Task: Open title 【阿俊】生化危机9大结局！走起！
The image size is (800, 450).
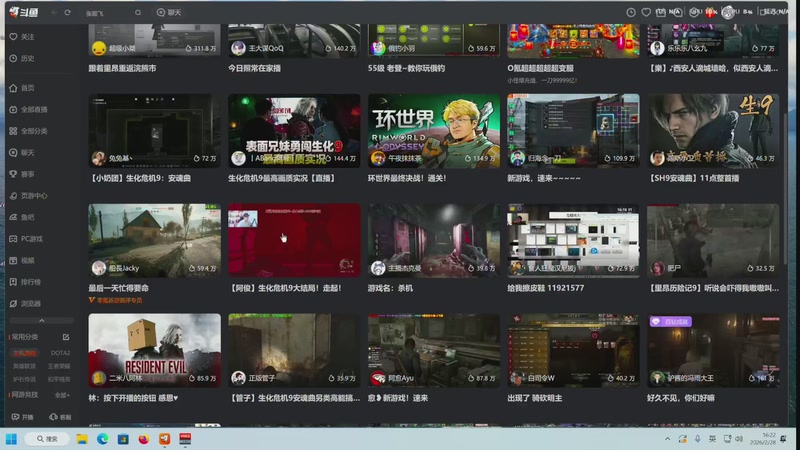Action: pyautogui.click(x=285, y=288)
